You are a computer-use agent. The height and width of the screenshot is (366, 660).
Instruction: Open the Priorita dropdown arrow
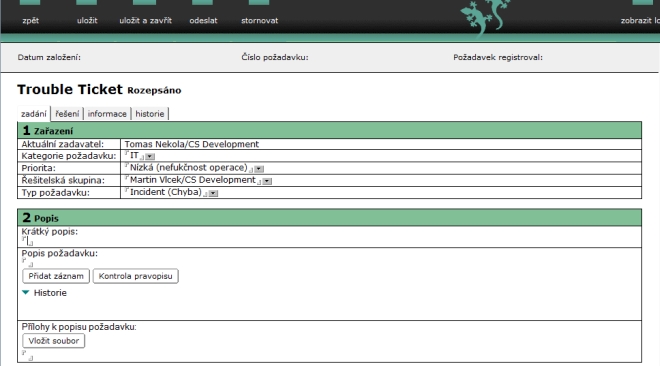[x=259, y=169]
